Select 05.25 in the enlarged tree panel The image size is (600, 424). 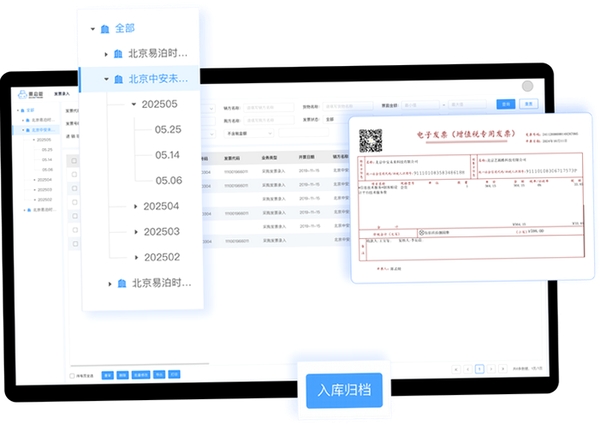coord(168,130)
